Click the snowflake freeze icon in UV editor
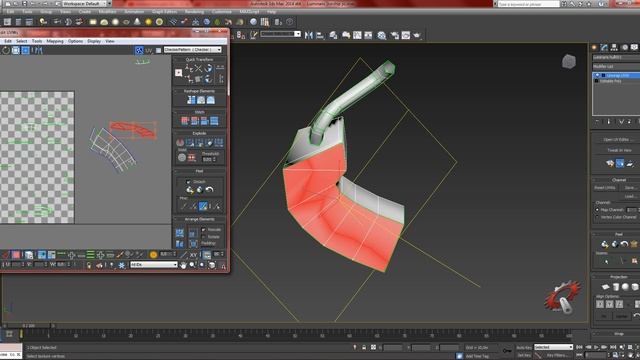 pyautogui.click(x=122, y=265)
